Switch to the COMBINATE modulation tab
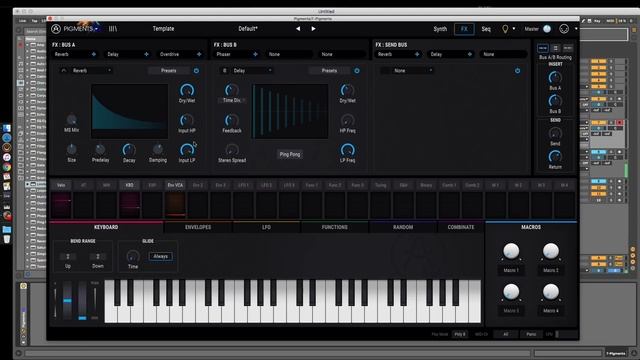Viewport: 640px width, 360px height. coord(461,227)
